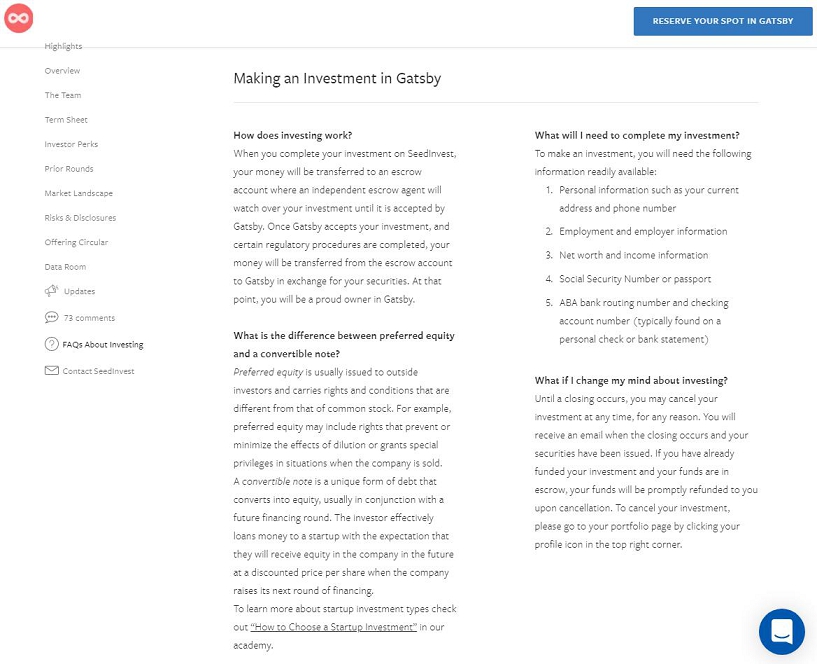The width and height of the screenshot is (817, 664).
Task: Go to Market Landscape section
Action: click(78, 193)
